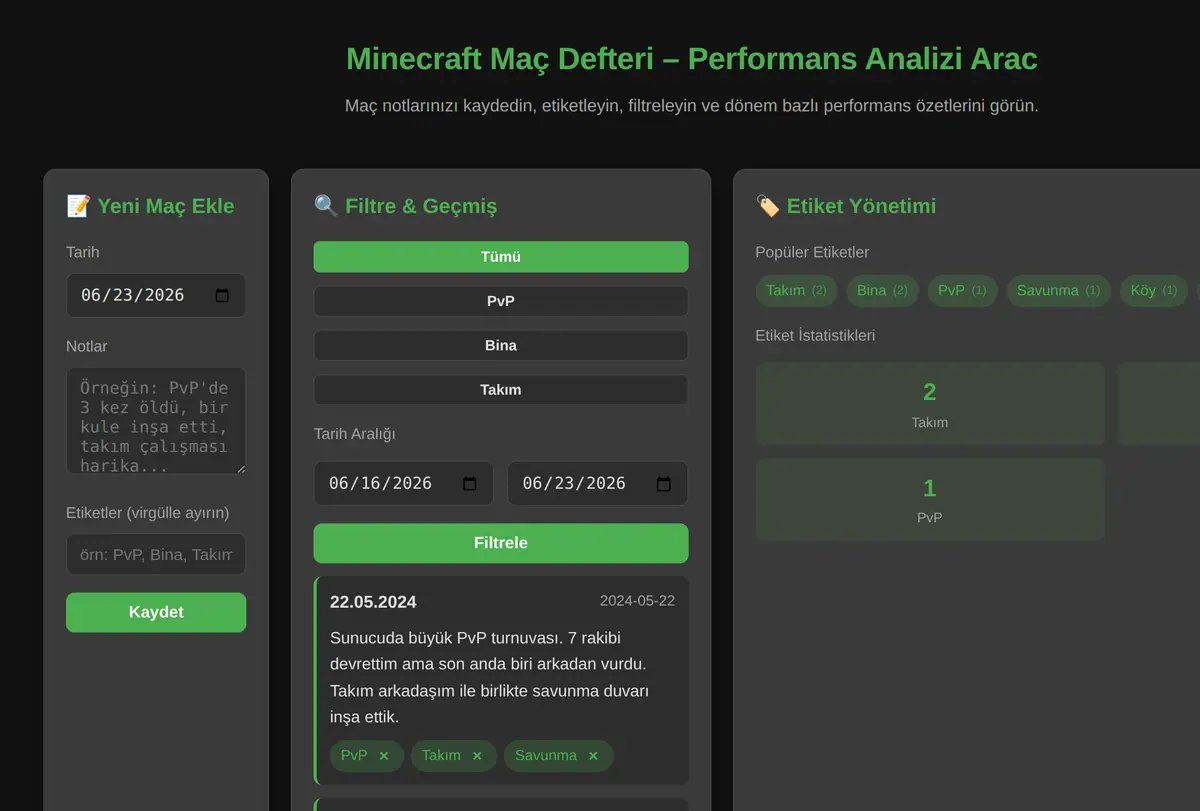
Task: Select the Tümü filter tab
Action: coord(501,257)
